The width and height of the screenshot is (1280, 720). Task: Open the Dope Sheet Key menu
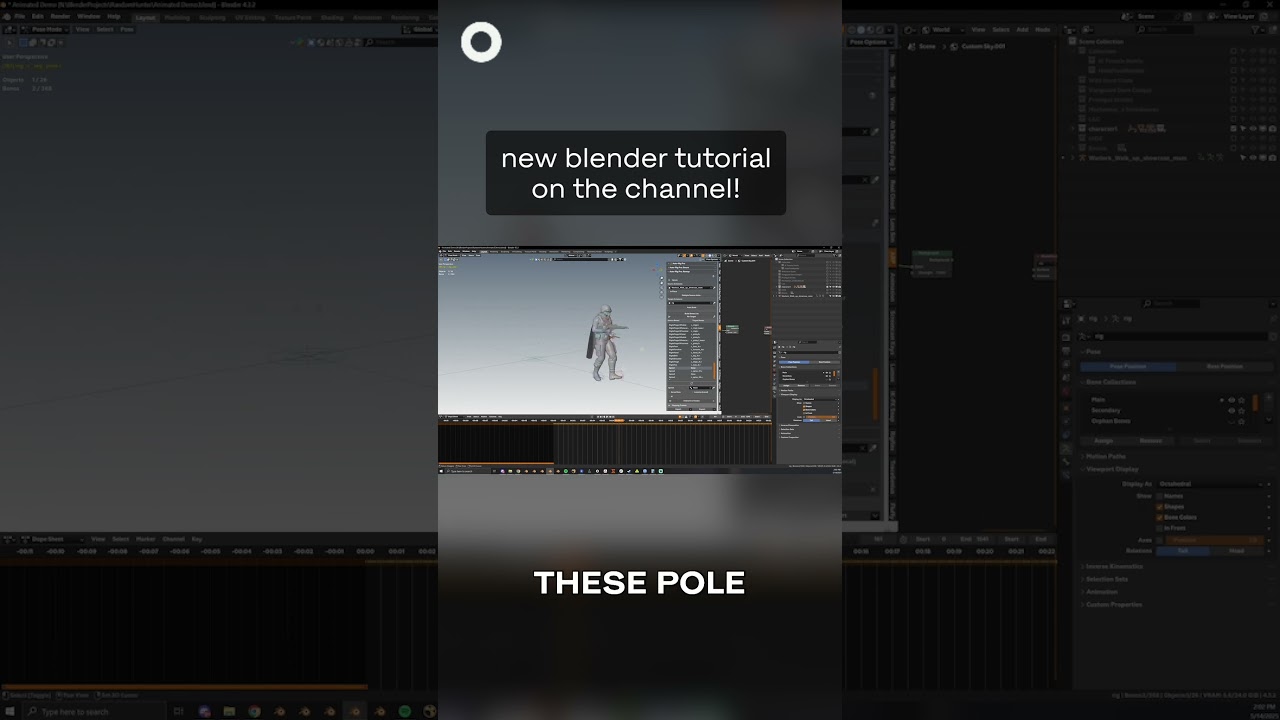point(197,539)
